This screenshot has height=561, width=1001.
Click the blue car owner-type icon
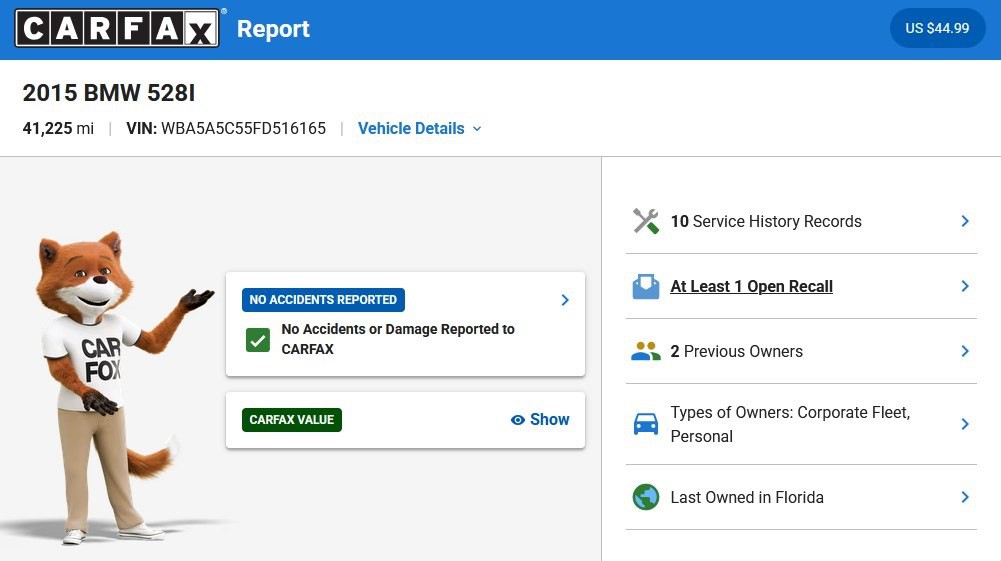(645, 424)
